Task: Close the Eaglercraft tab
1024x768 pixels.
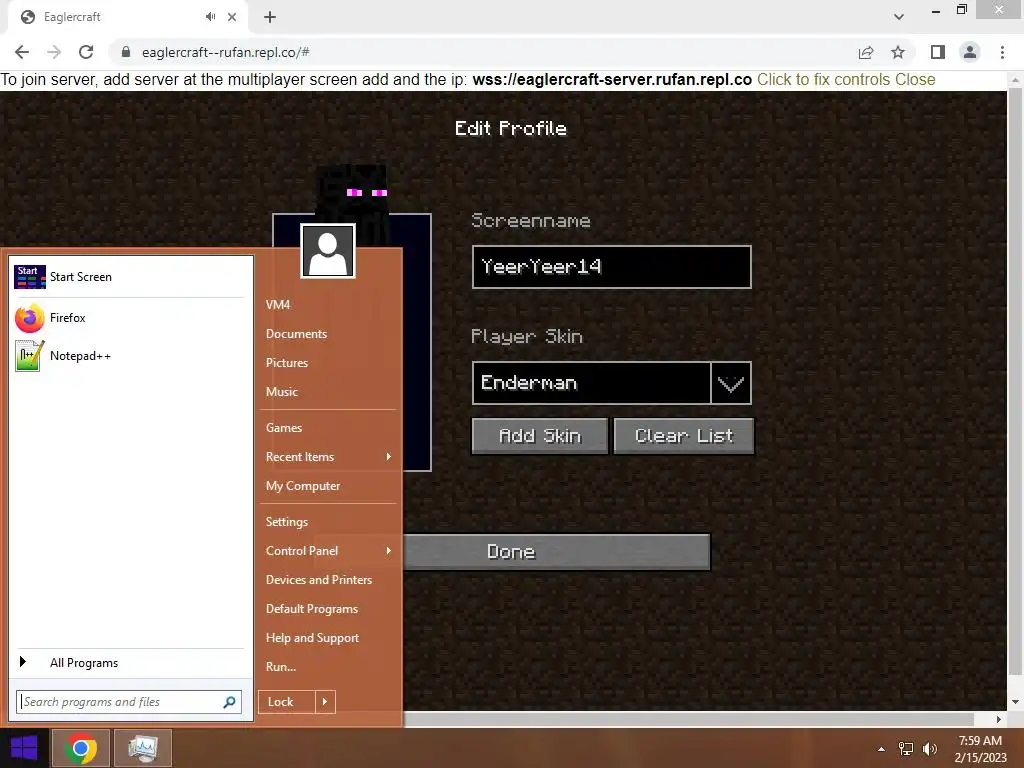Action: point(232,17)
